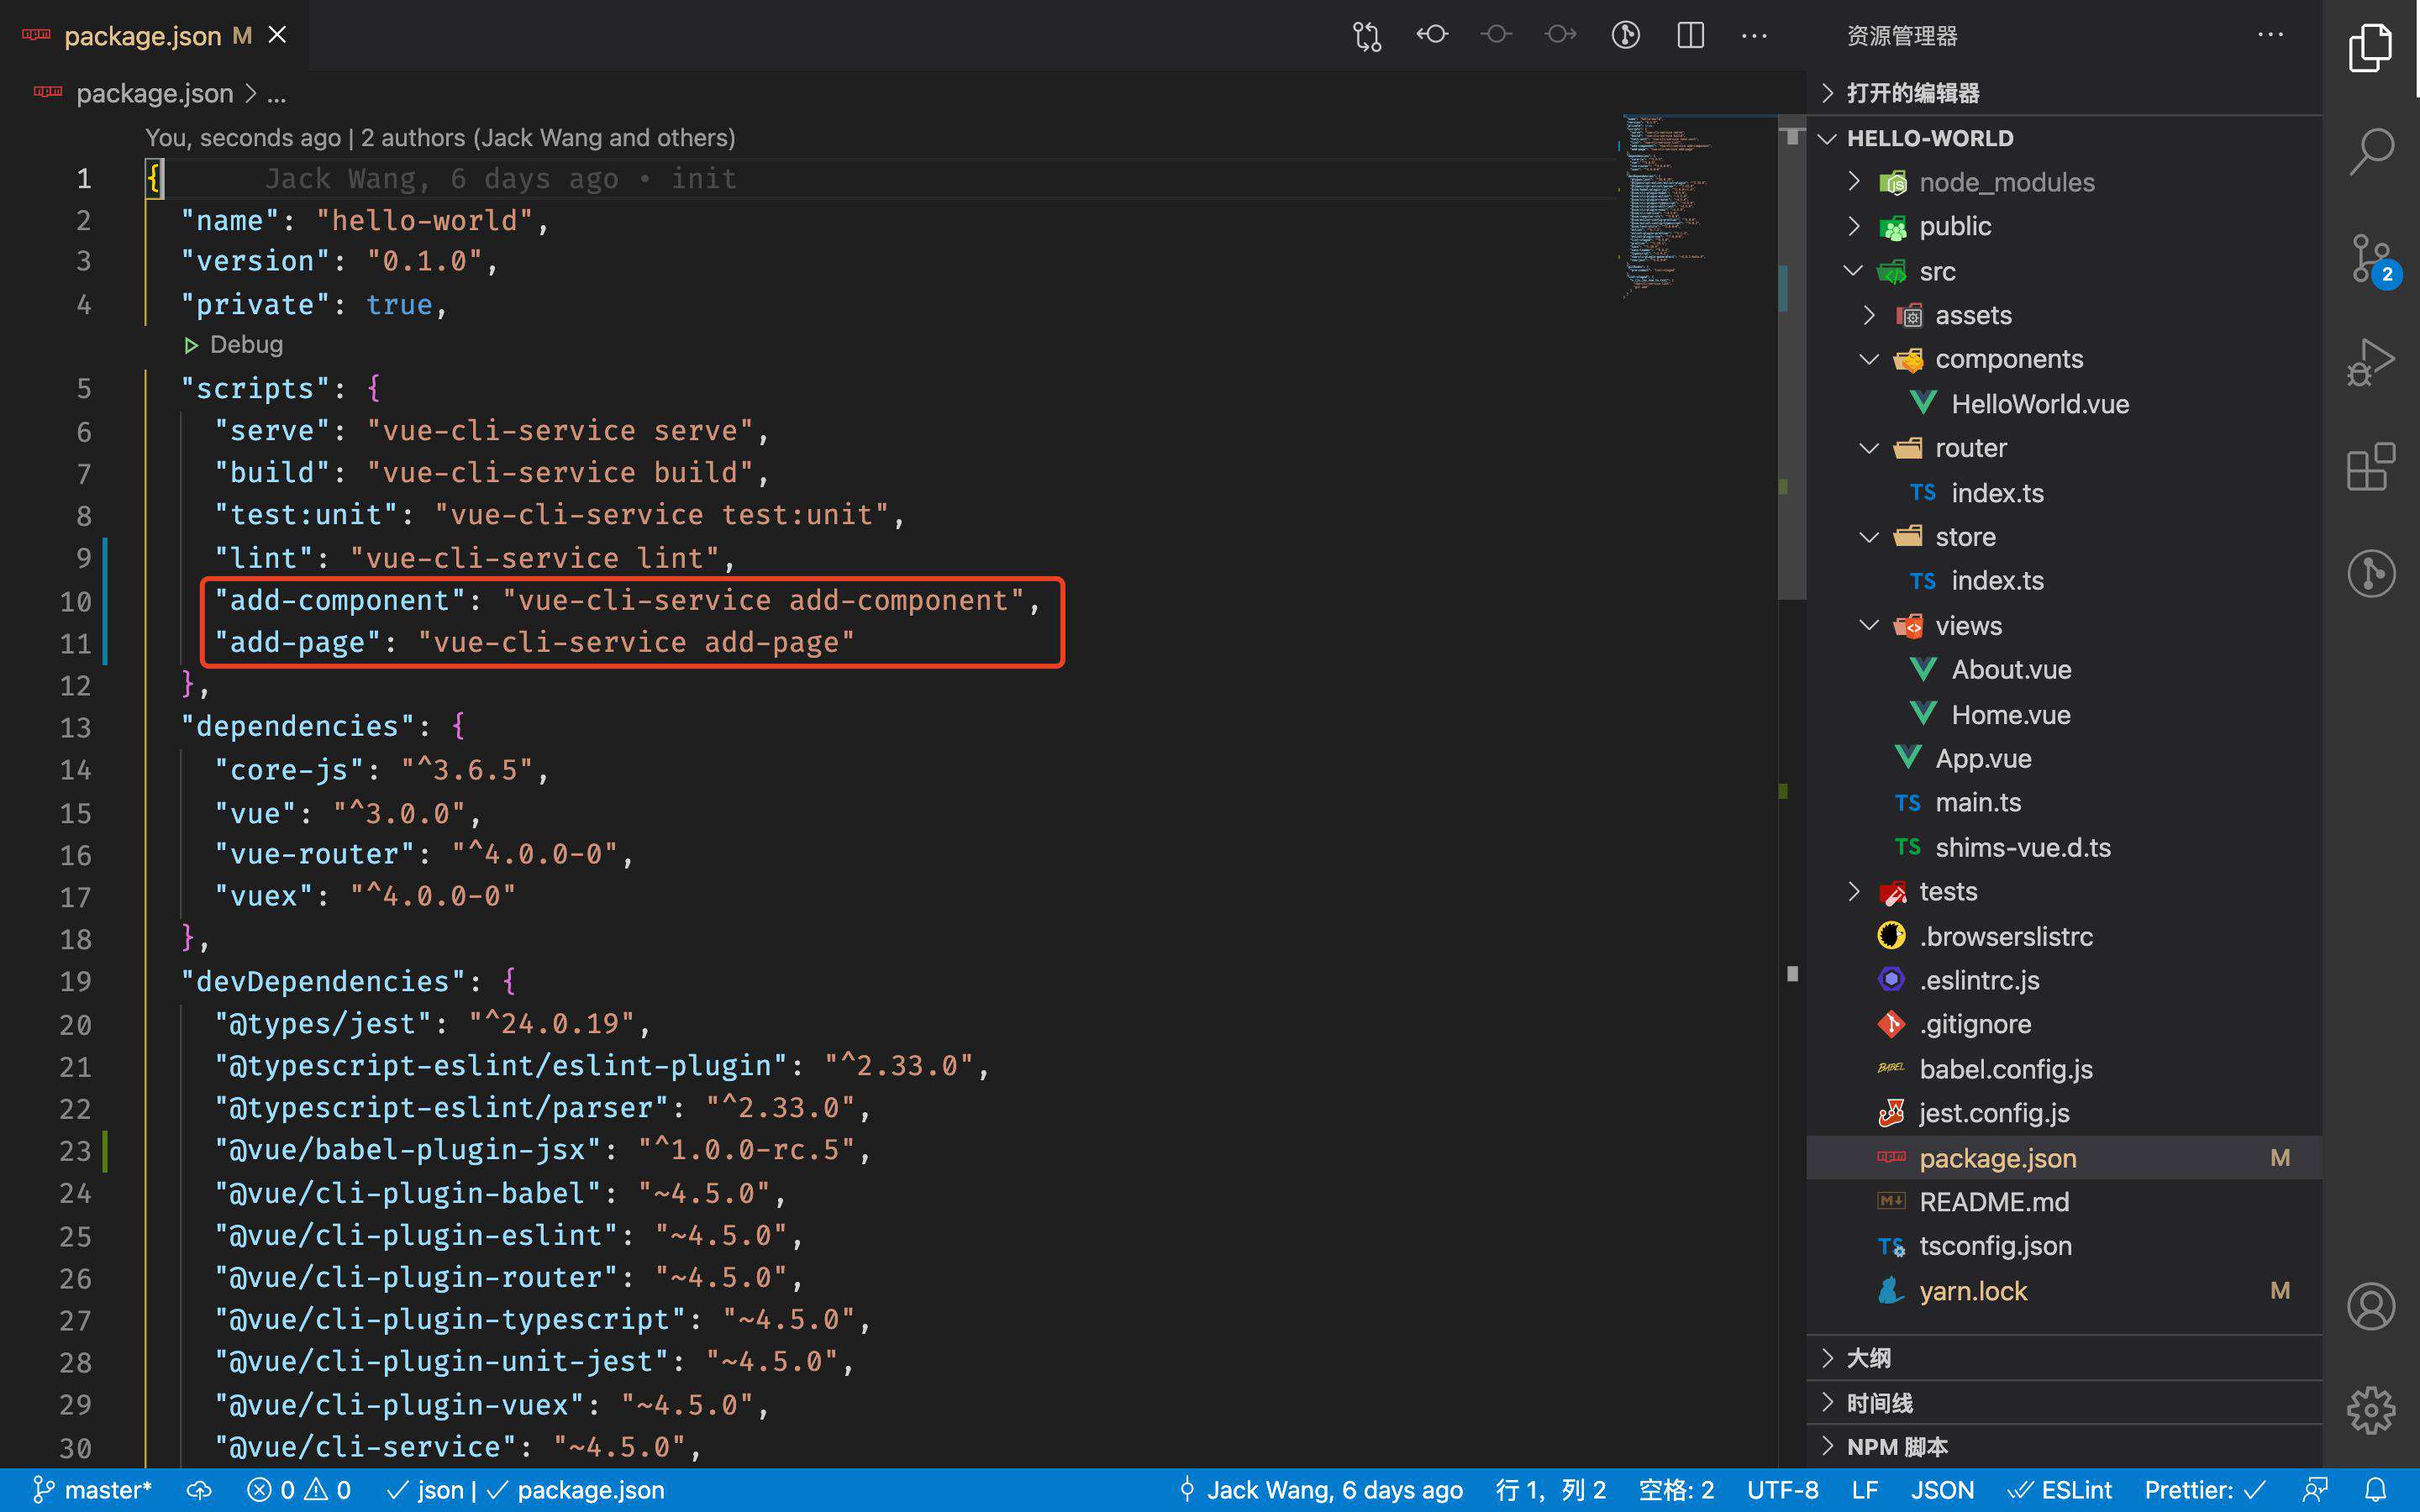The height and width of the screenshot is (1512, 2420).
Task: Collapse the src folder
Action: click(2063, 271)
